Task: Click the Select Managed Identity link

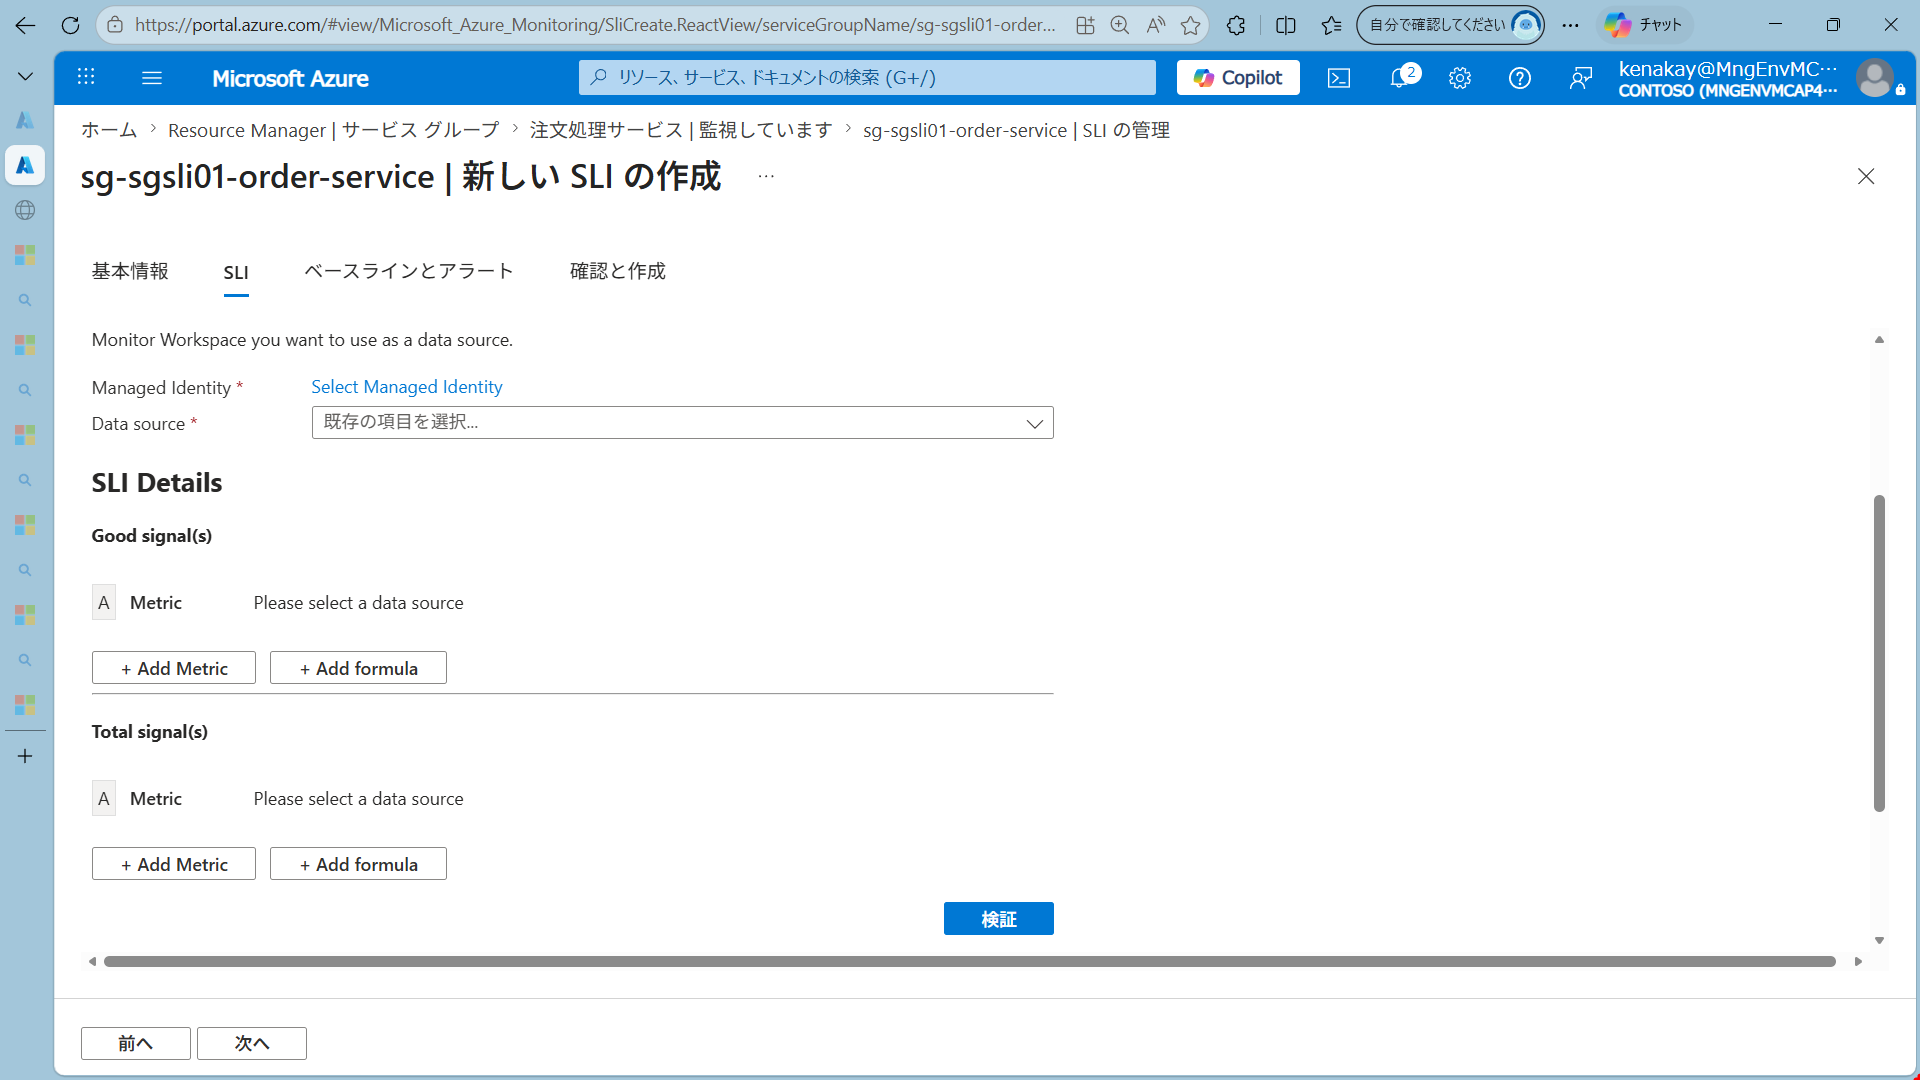Action: (406, 387)
